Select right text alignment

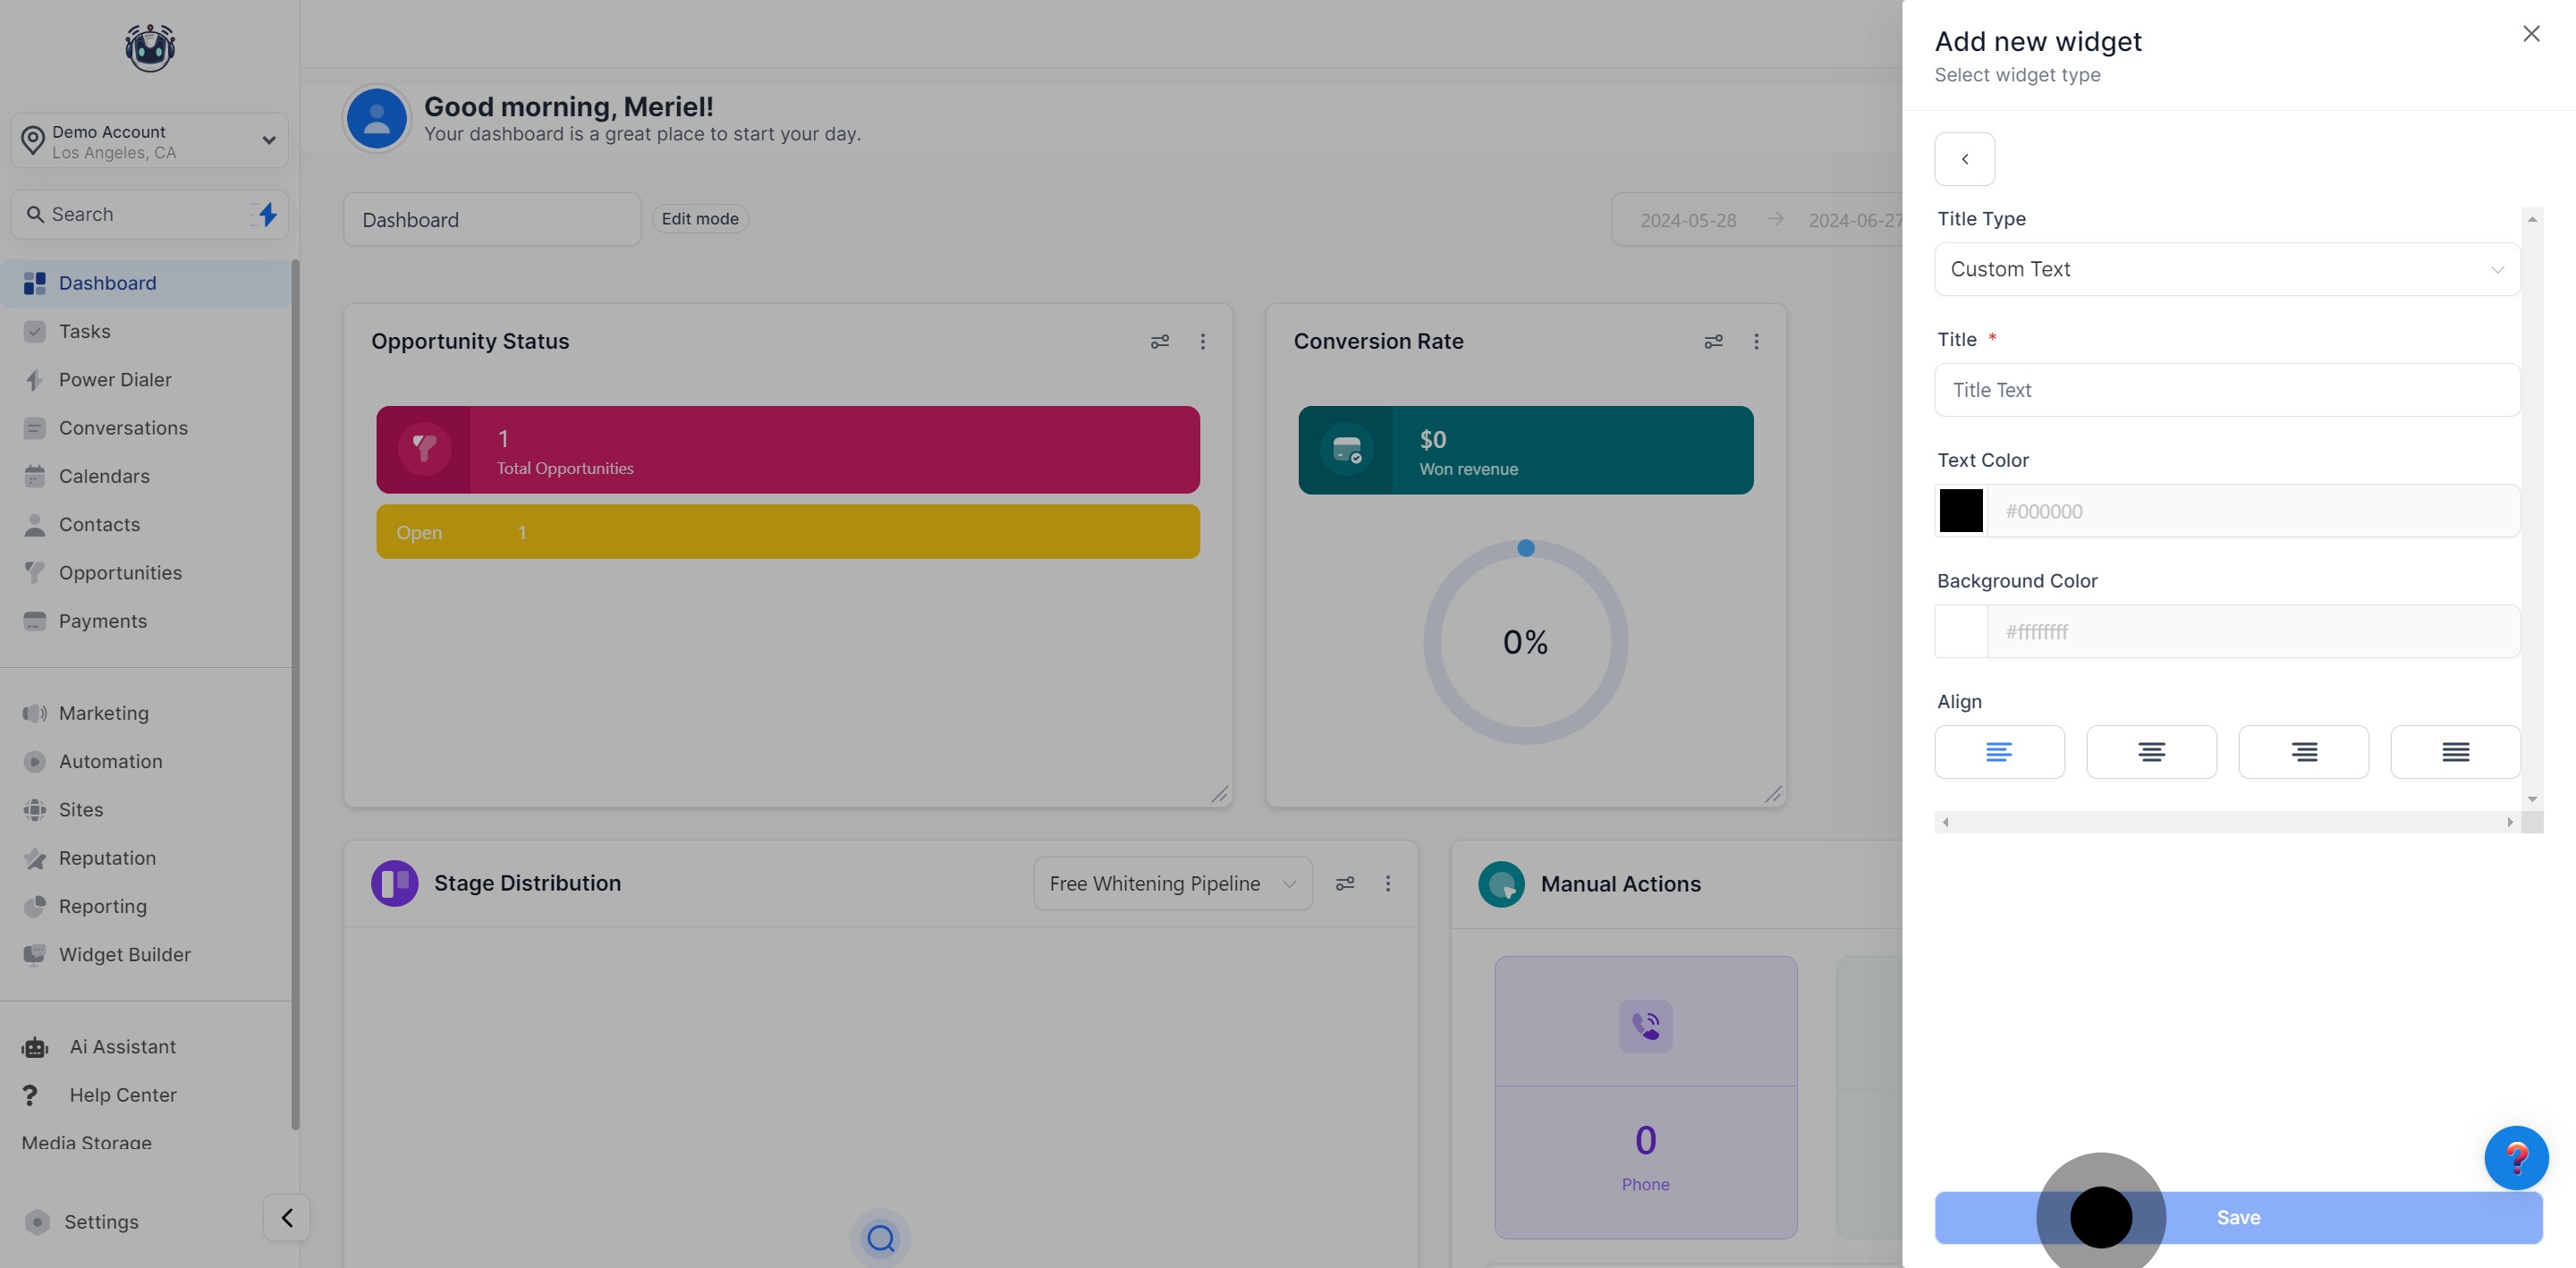tap(2303, 752)
